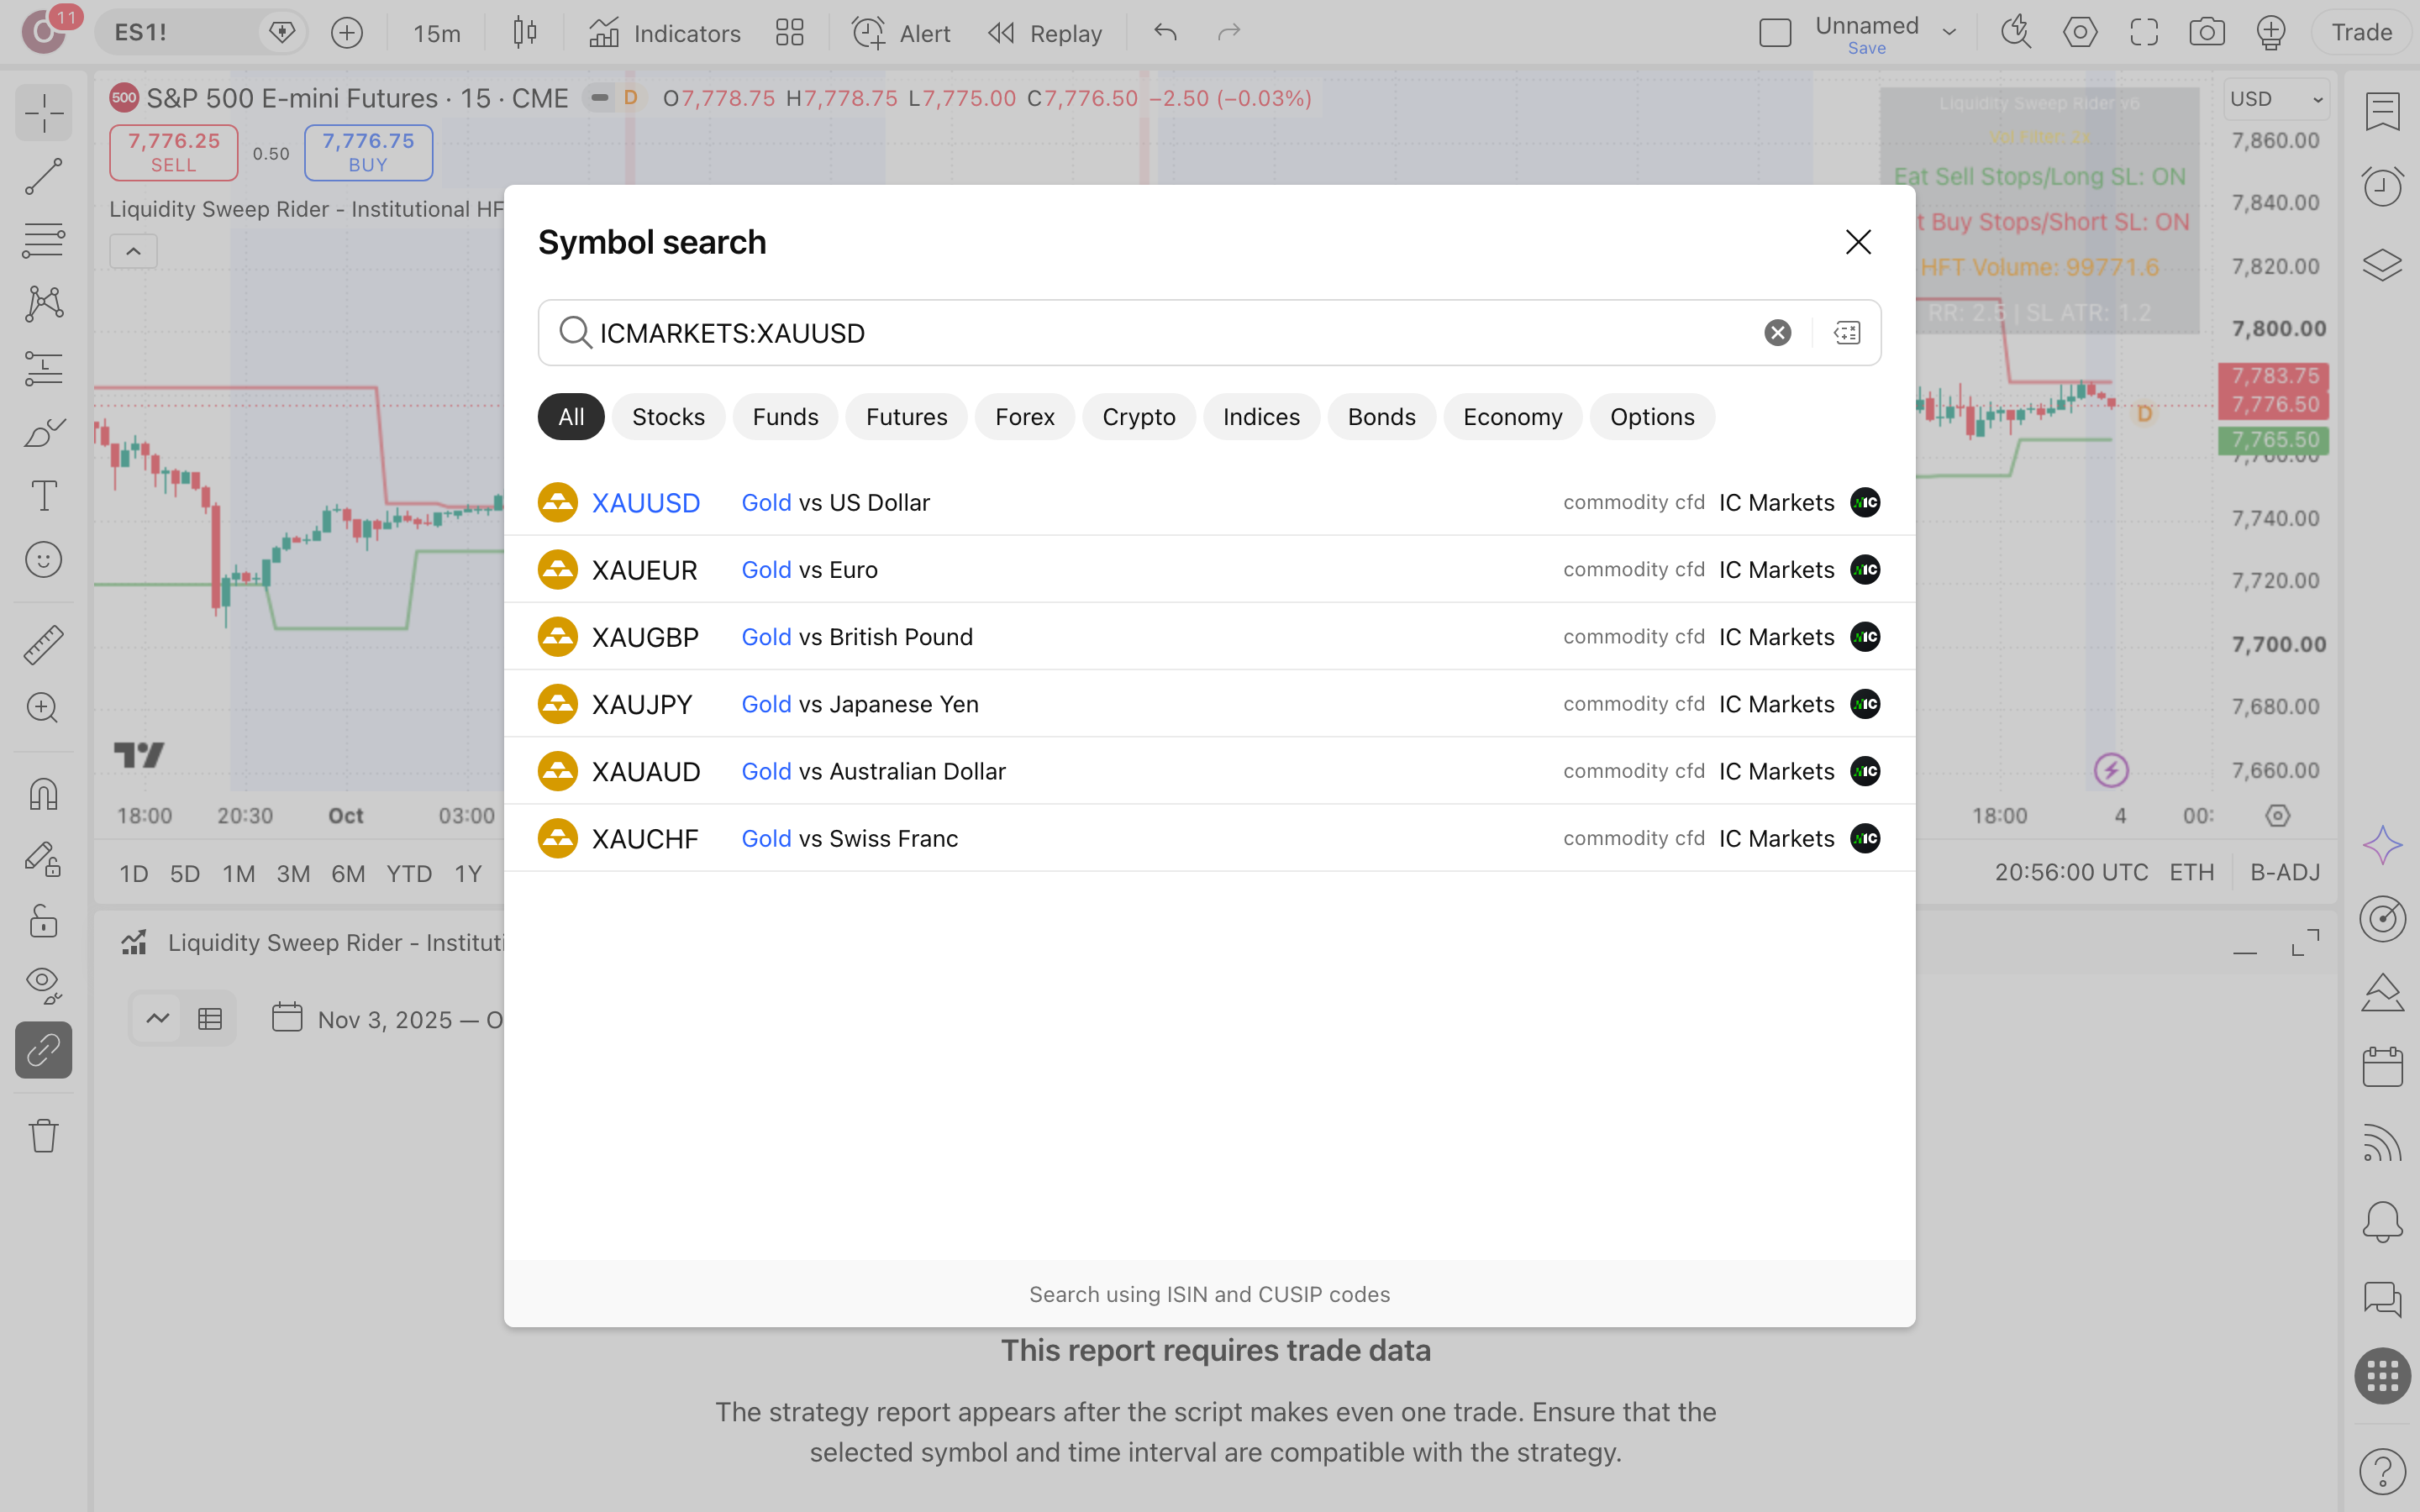Click the 7,776.75 BUY button

pos(368,152)
